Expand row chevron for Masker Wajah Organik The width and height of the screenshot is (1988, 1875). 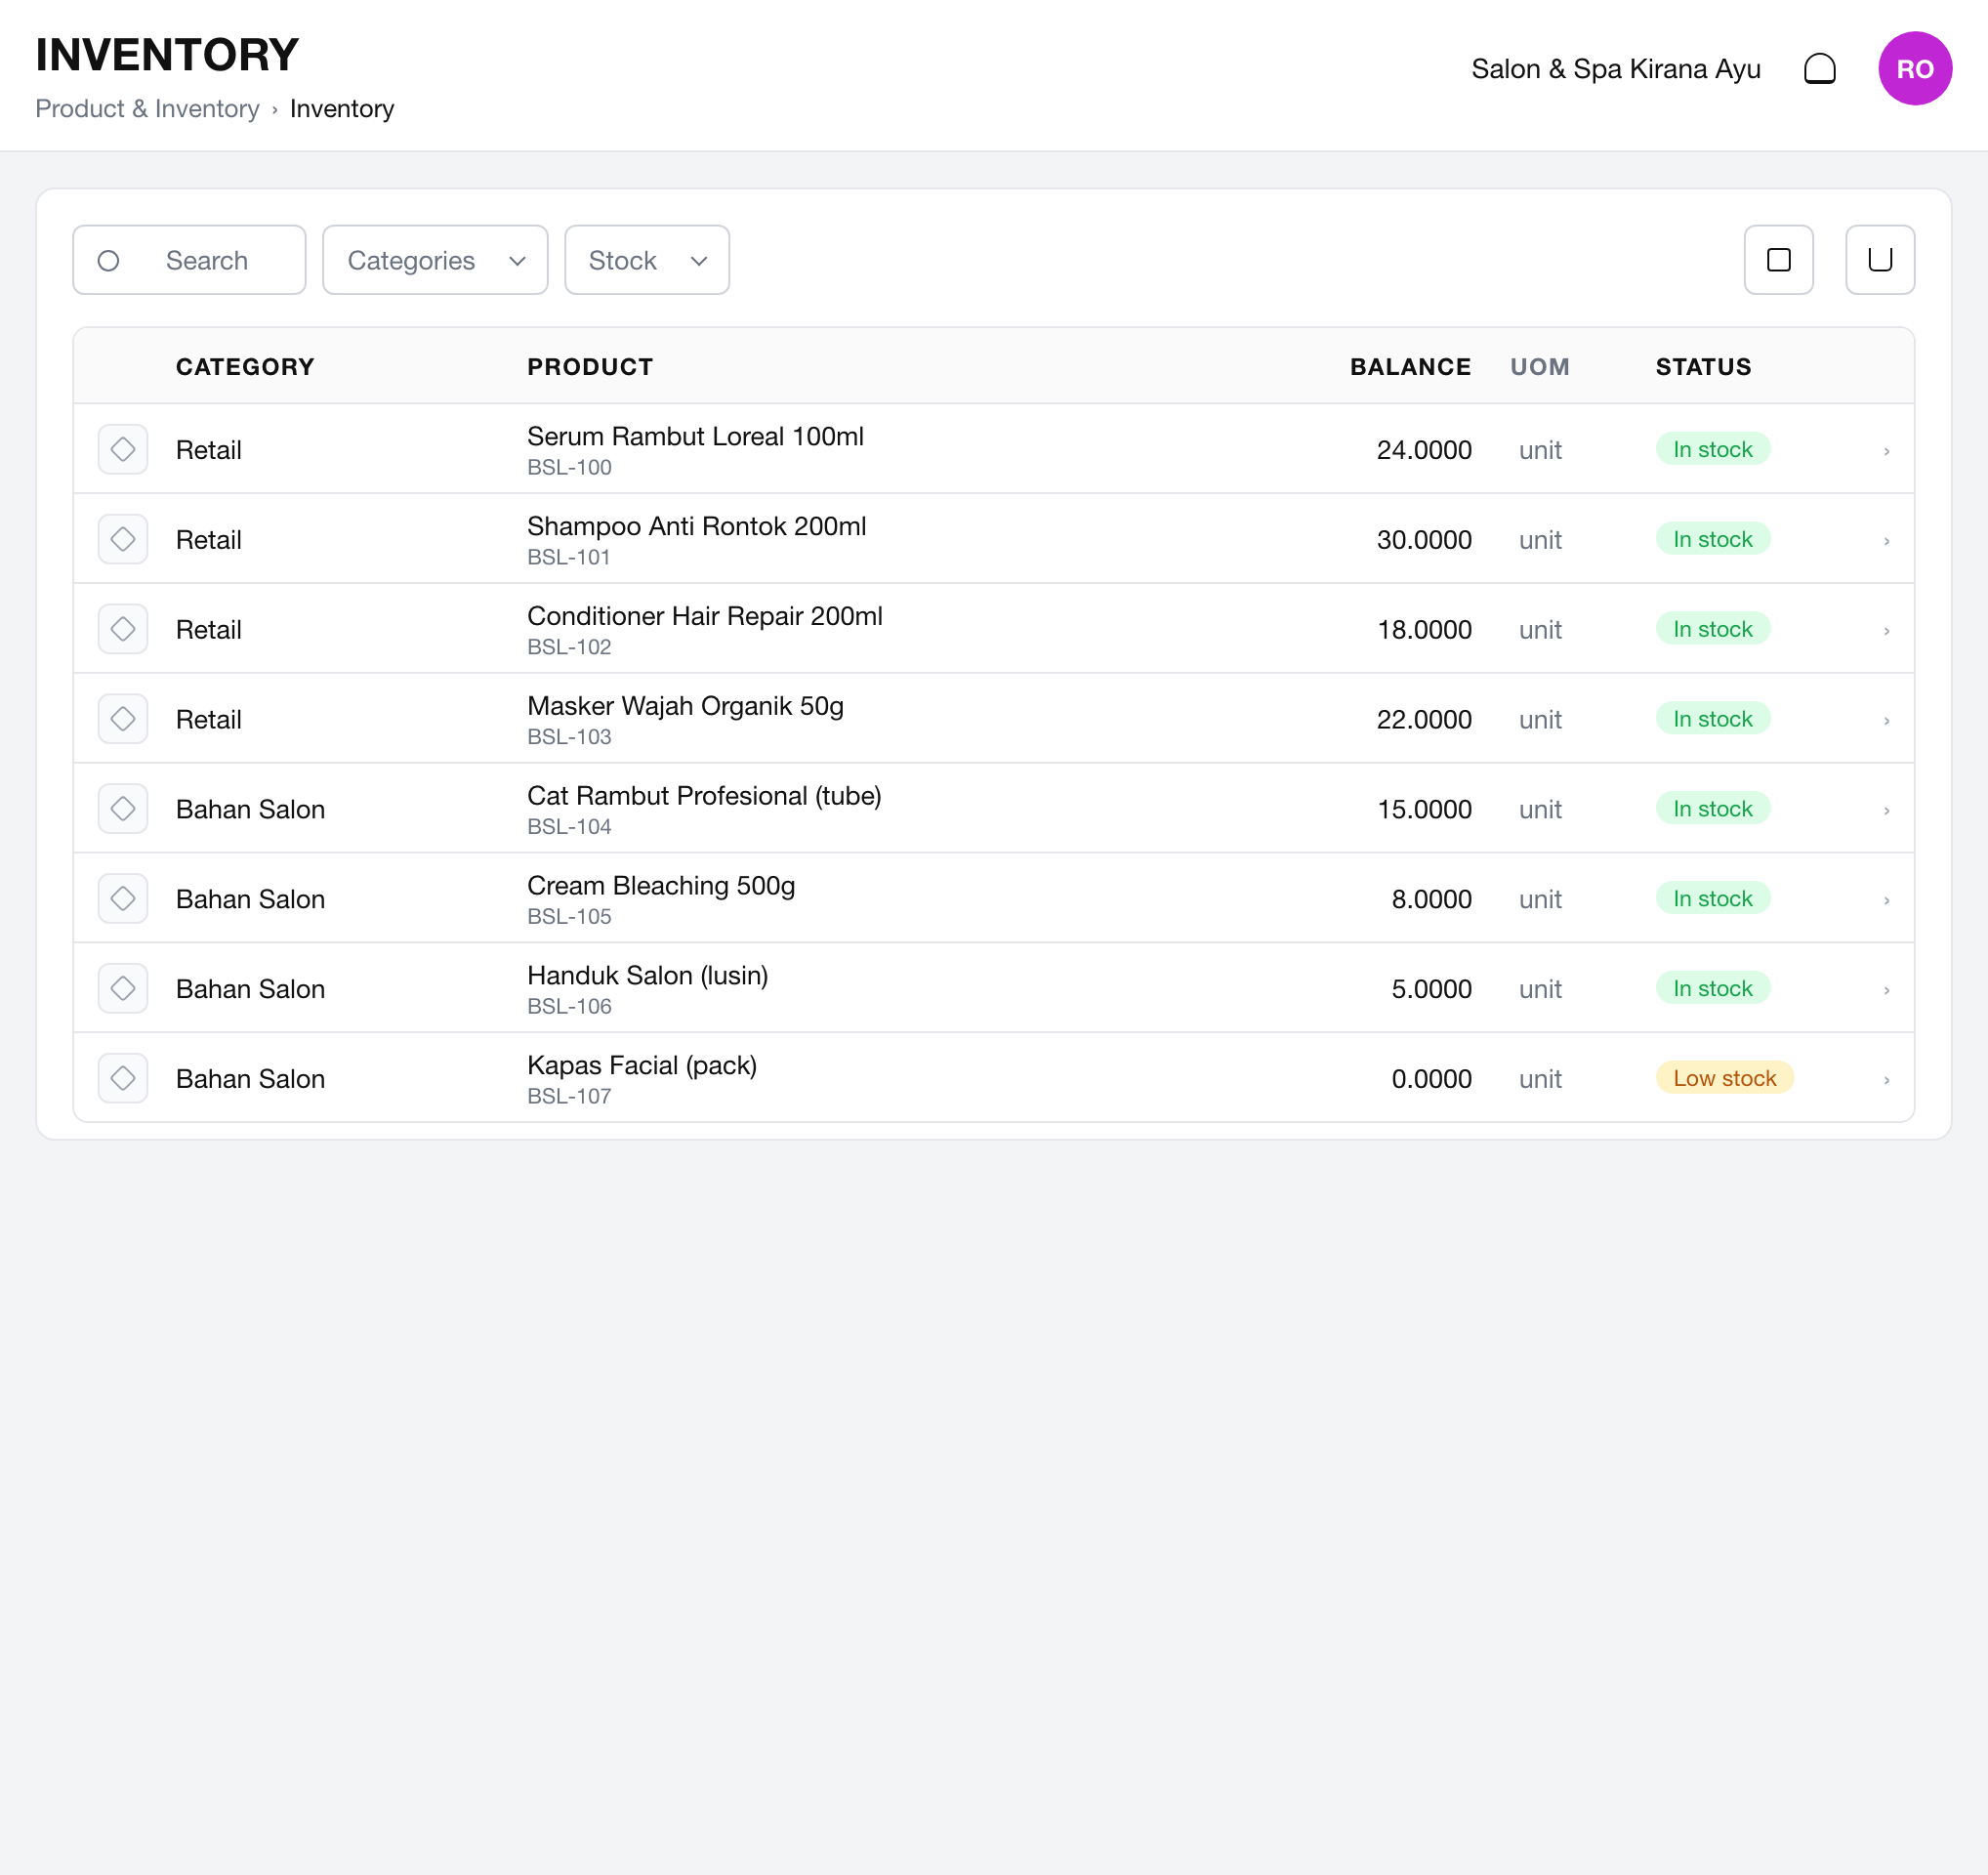[1886, 721]
